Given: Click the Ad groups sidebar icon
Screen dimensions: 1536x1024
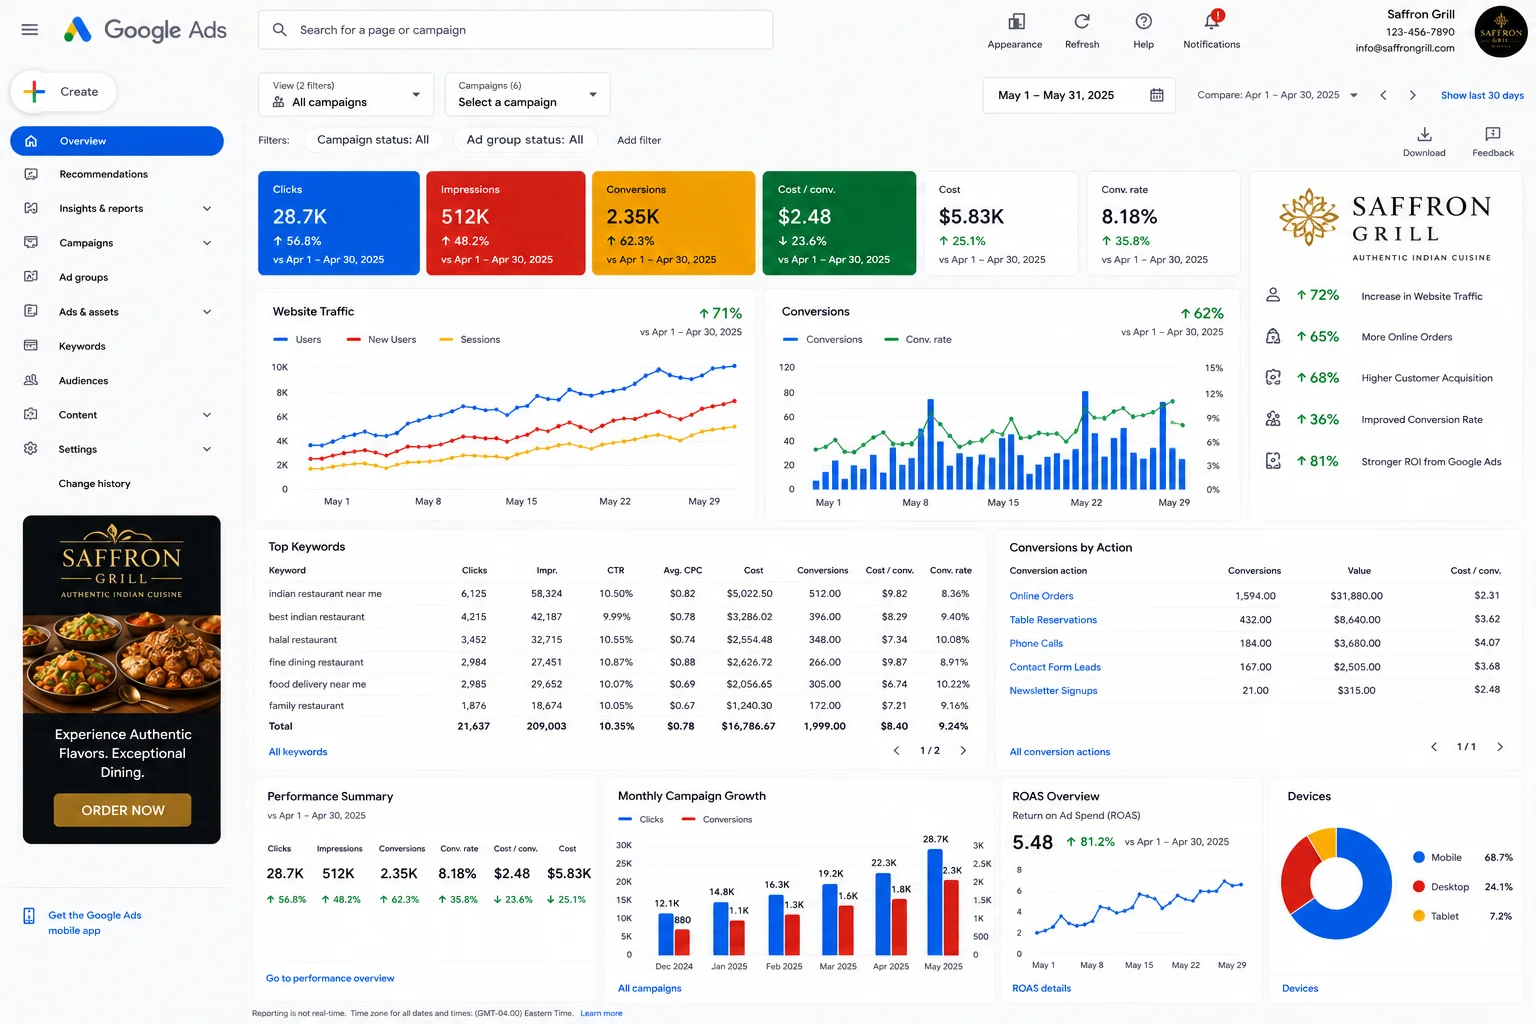Looking at the screenshot, I should click(x=31, y=277).
